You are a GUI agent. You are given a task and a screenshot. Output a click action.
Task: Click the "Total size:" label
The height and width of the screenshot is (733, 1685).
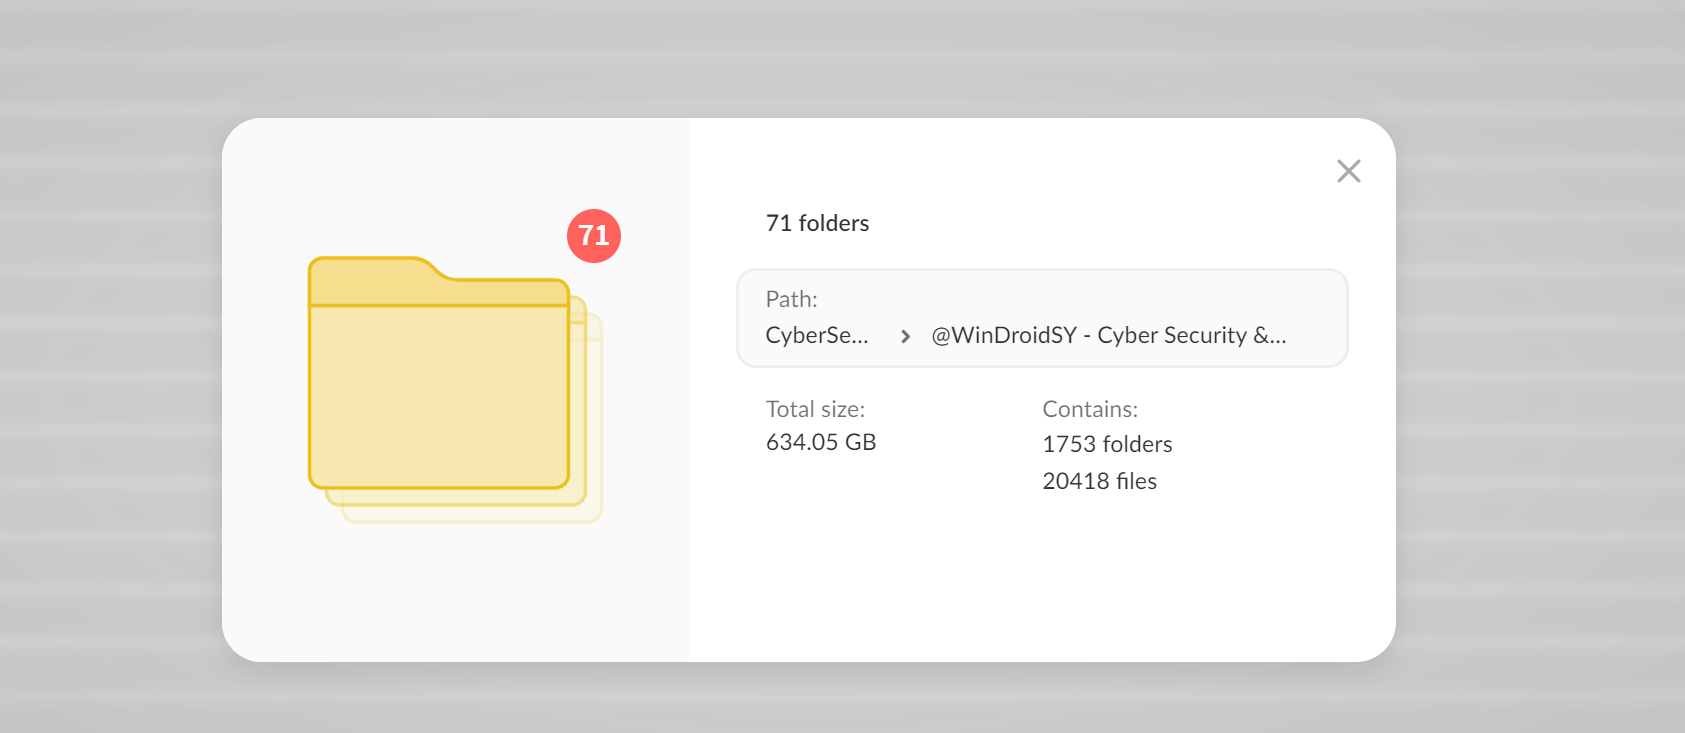coord(815,409)
